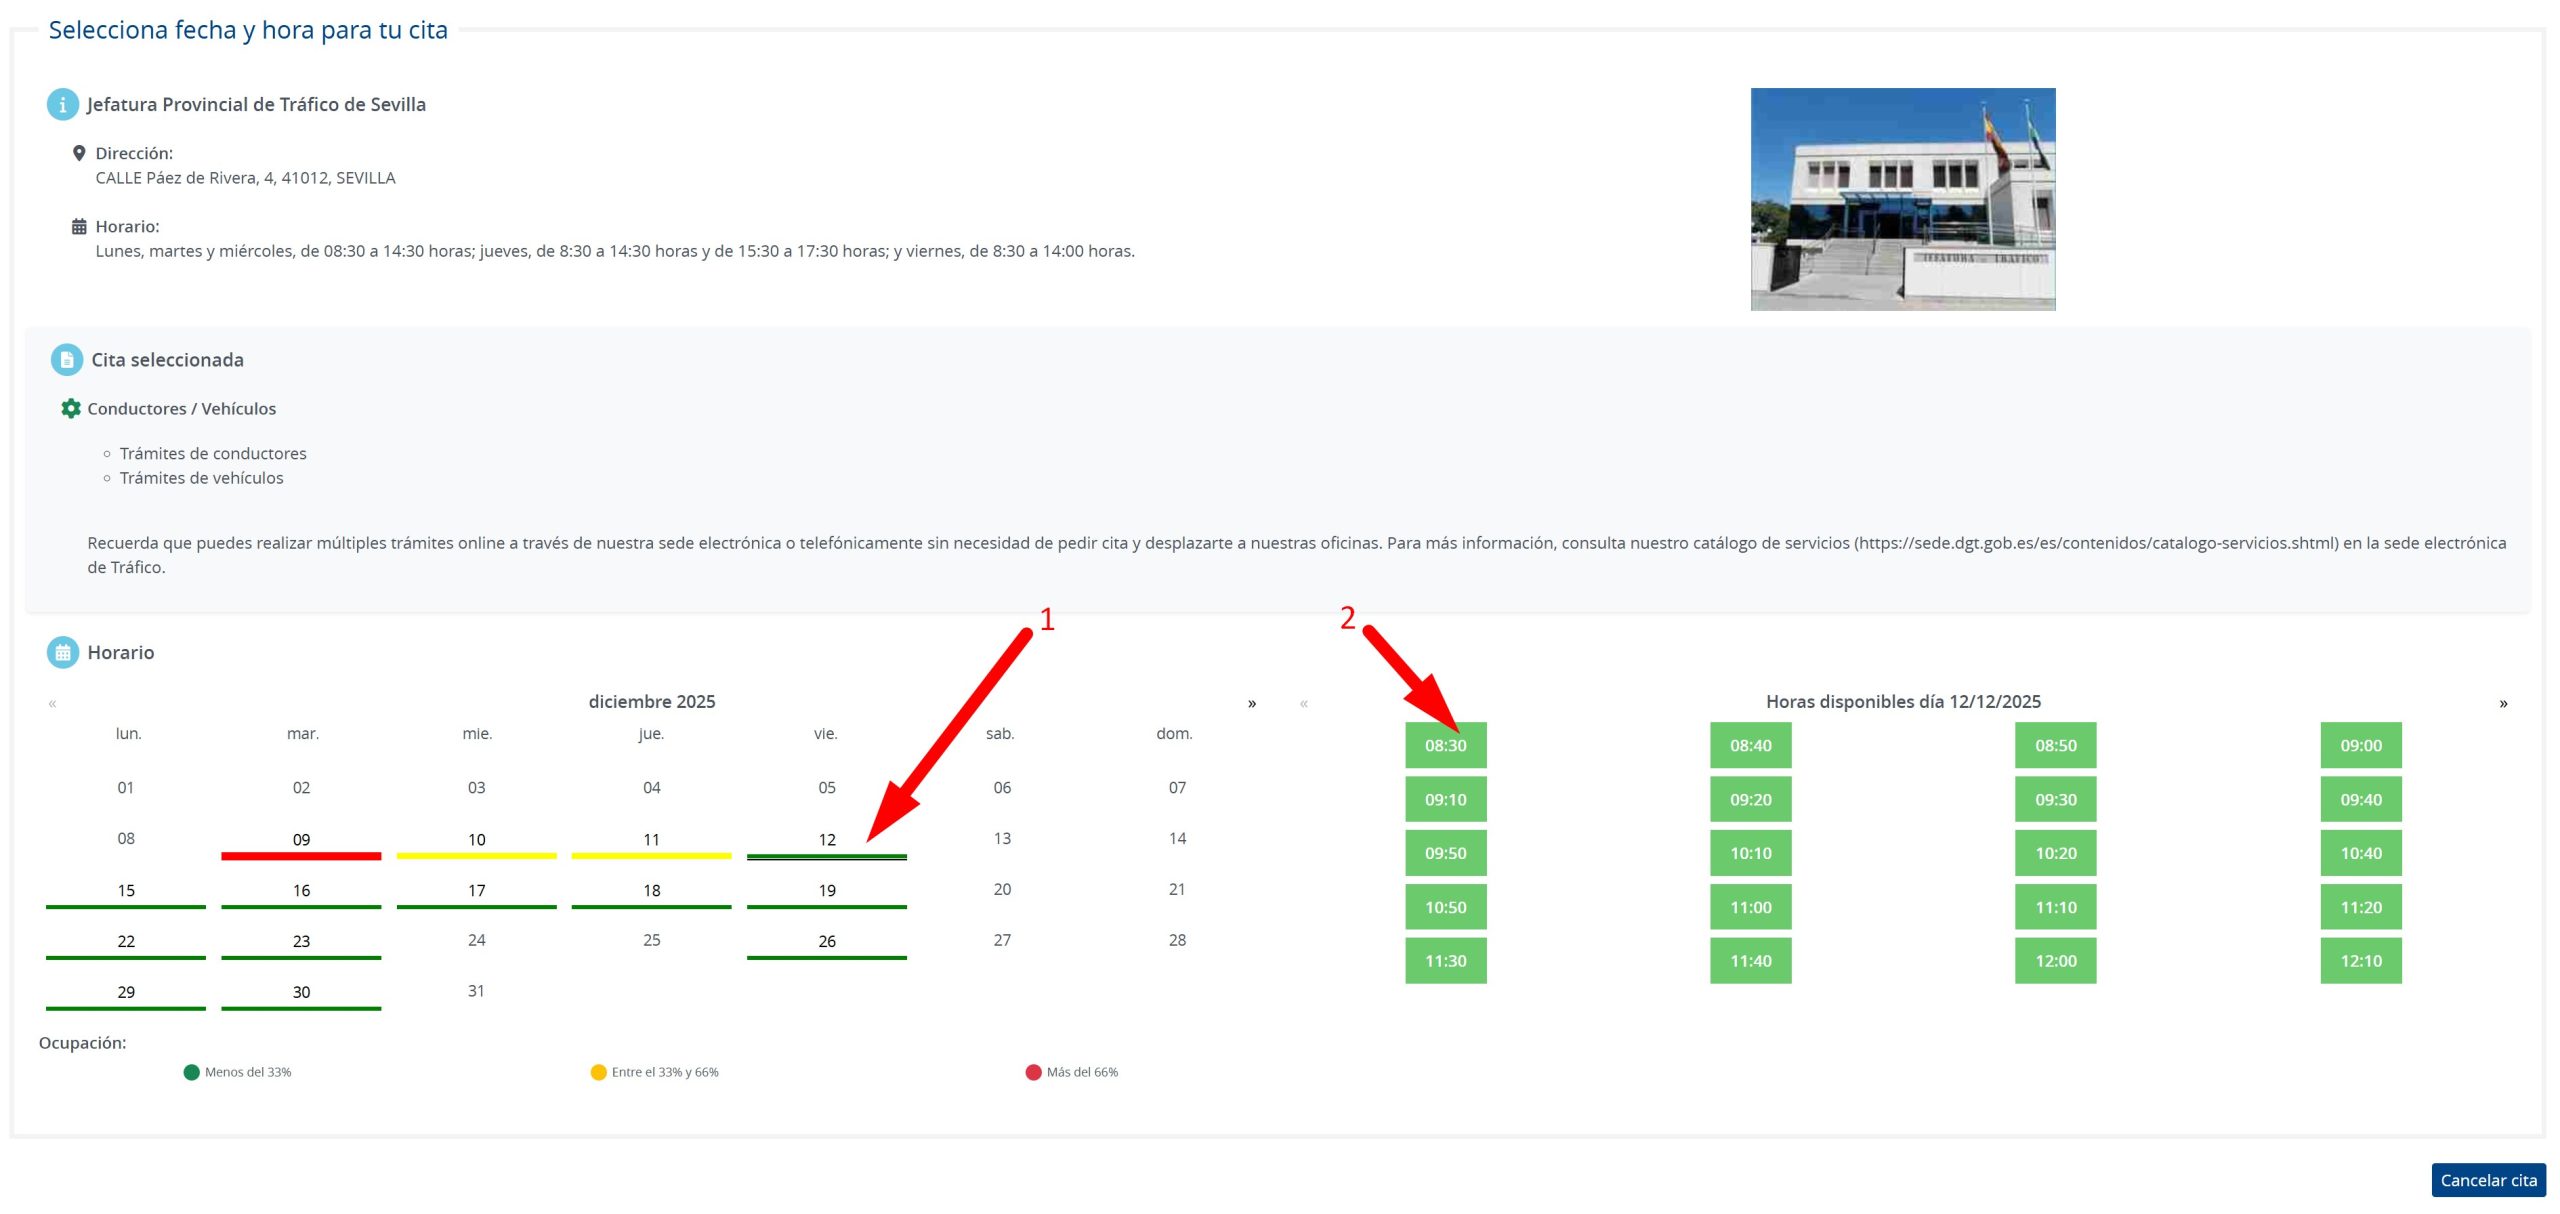Click the Jefatura de Tráfico building photo
Image resolution: width=2560 pixels, height=1214 pixels.
coord(1902,199)
